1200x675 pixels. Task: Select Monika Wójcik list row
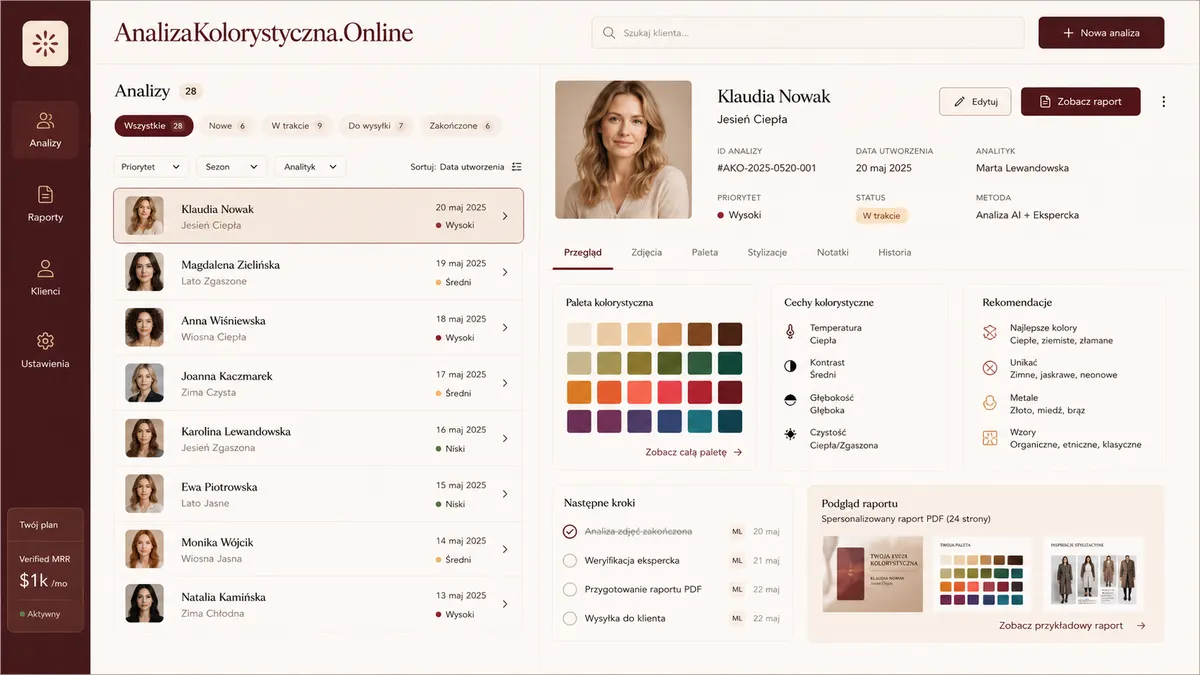click(318, 550)
